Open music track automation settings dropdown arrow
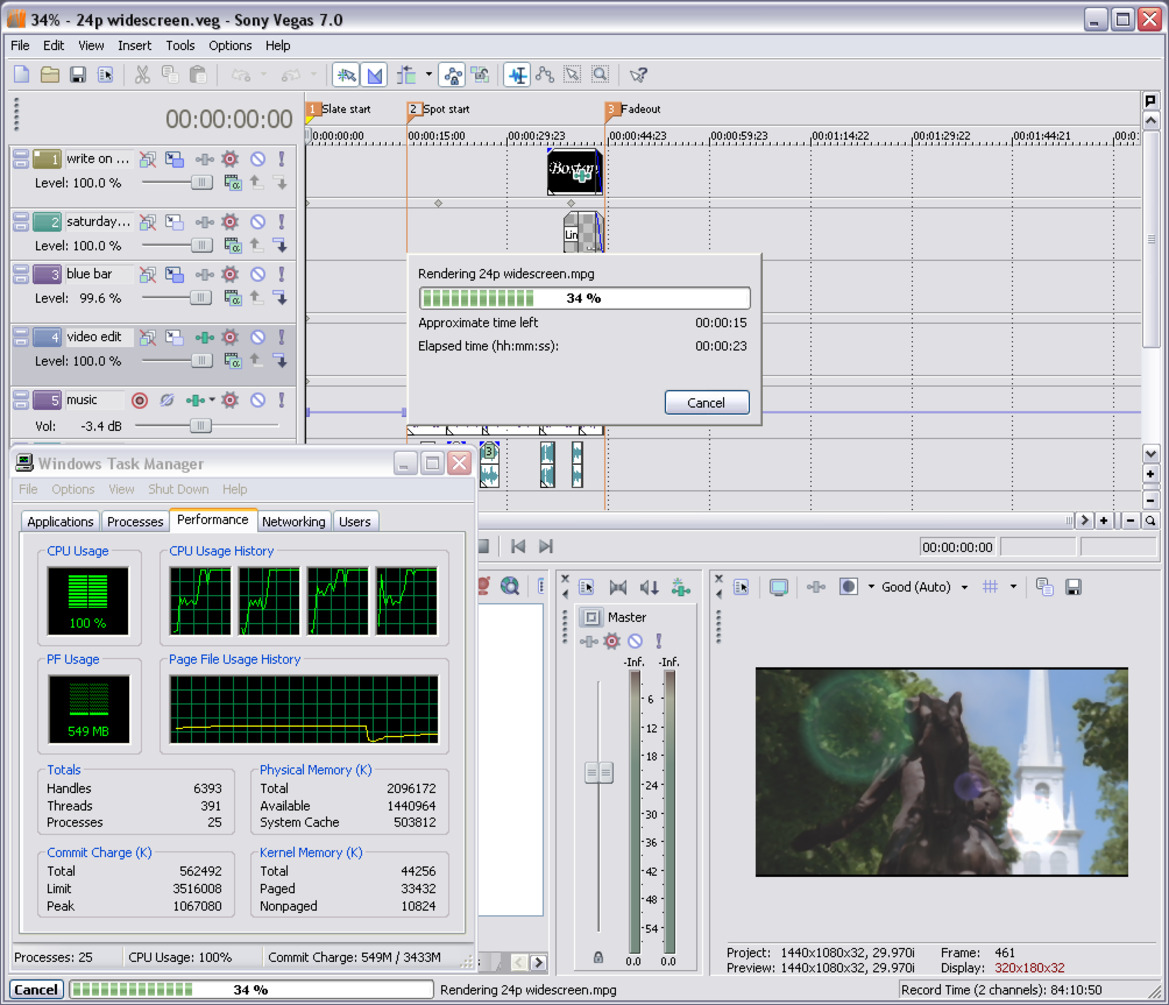 tap(212, 400)
